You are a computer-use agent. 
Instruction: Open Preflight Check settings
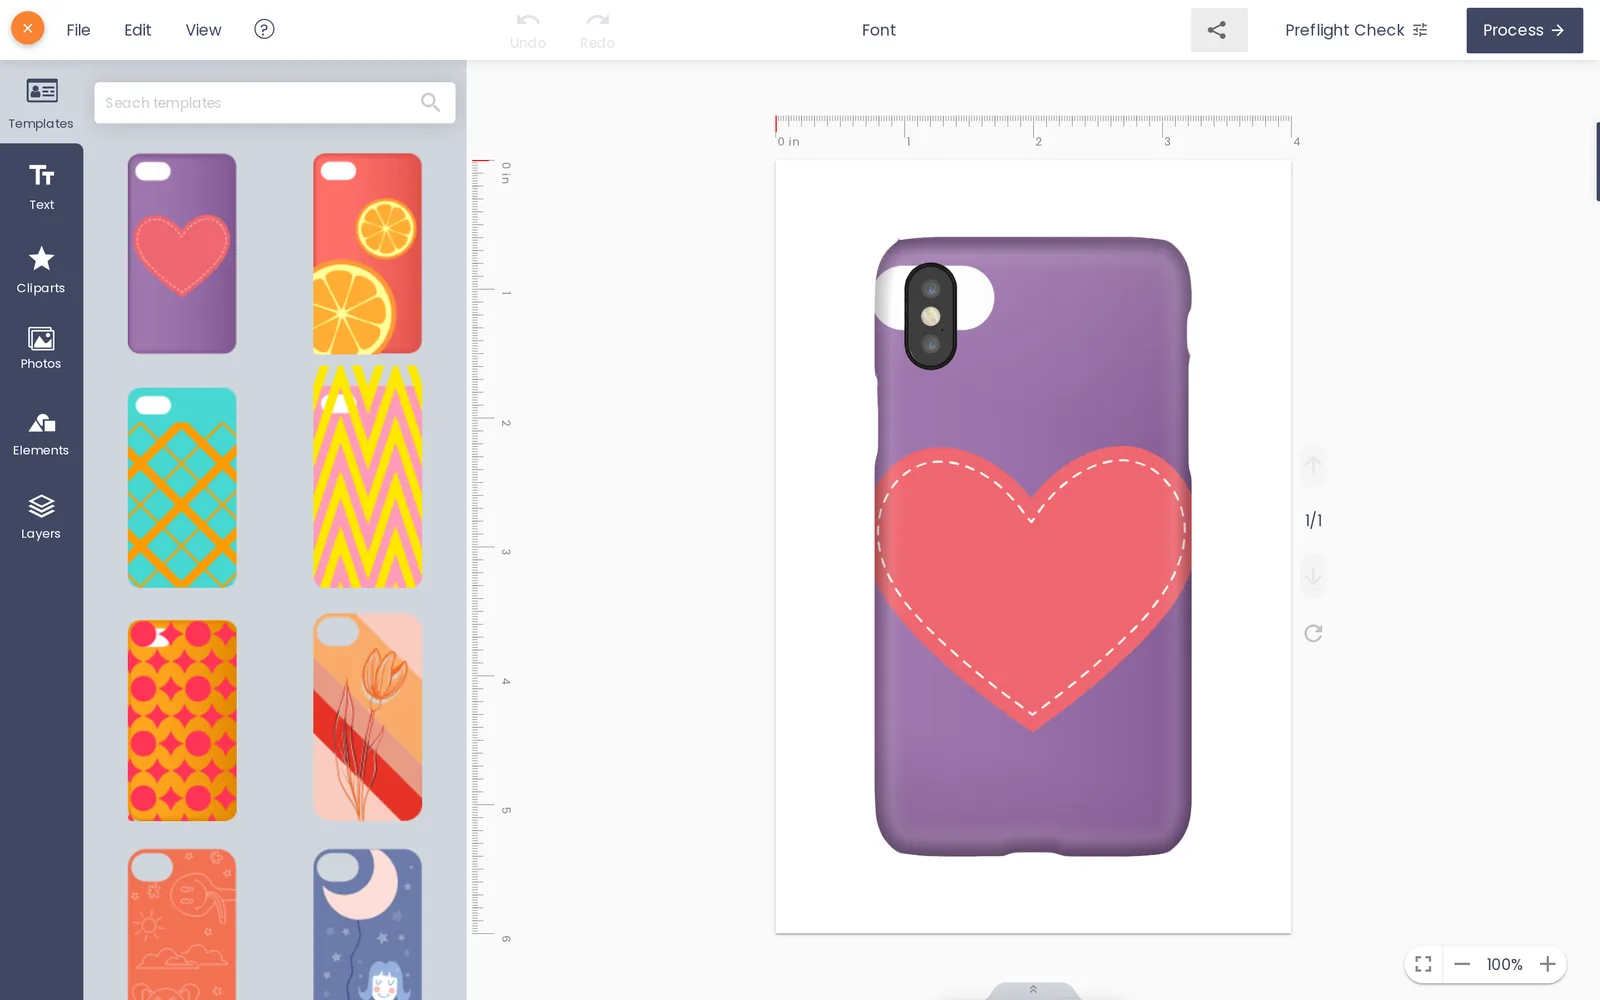1356,30
